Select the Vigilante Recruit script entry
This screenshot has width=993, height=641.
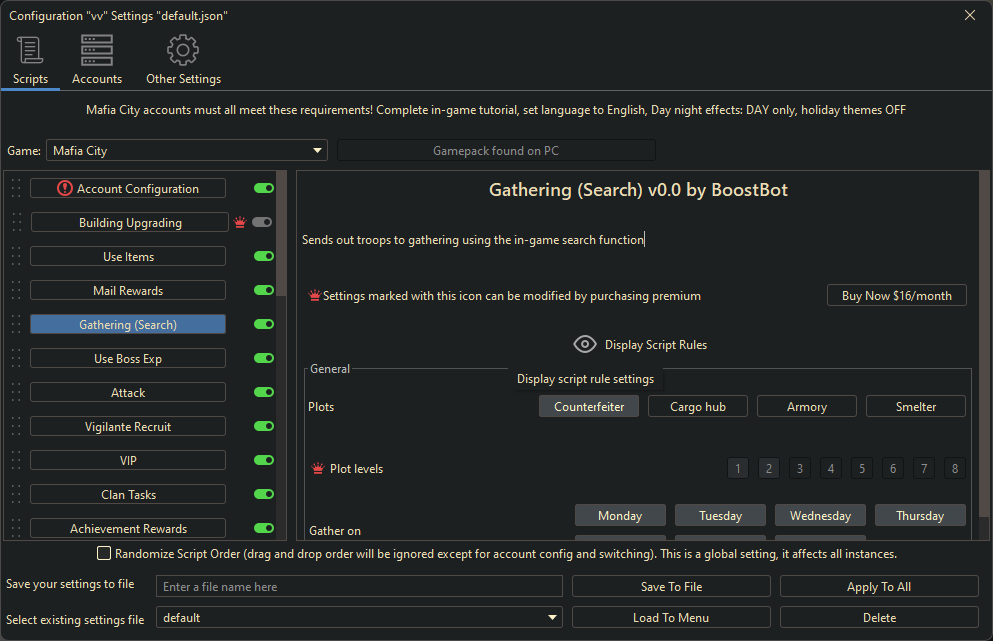click(x=128, y=427)
